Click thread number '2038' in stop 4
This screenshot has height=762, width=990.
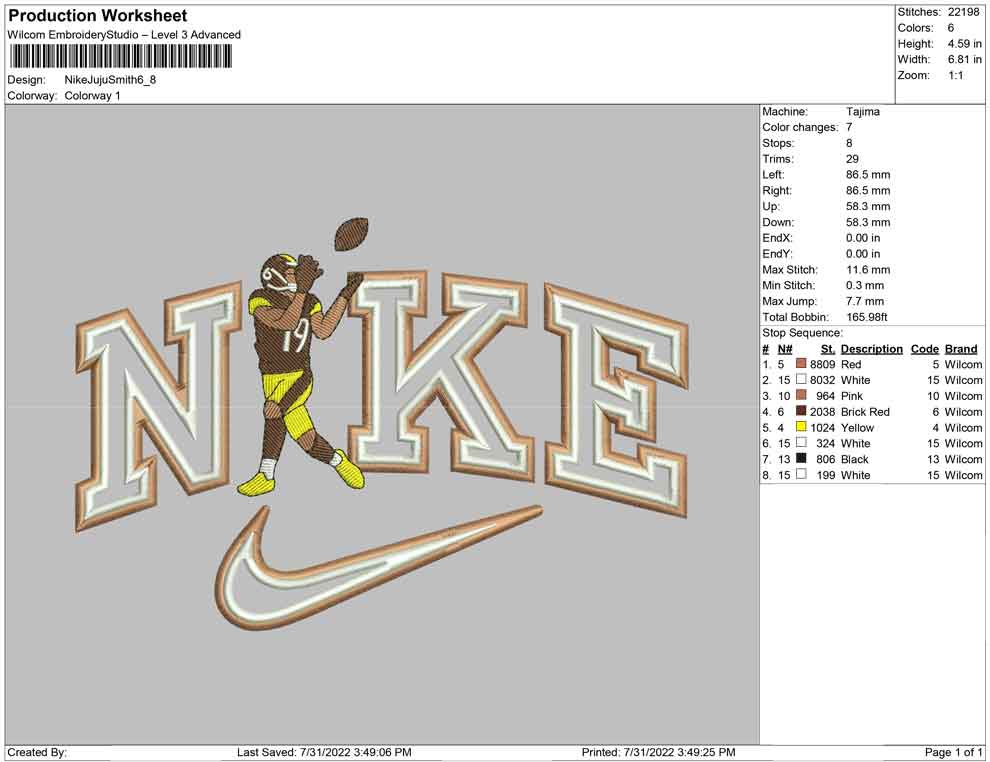pyautogui.click(x=823, y=412)
